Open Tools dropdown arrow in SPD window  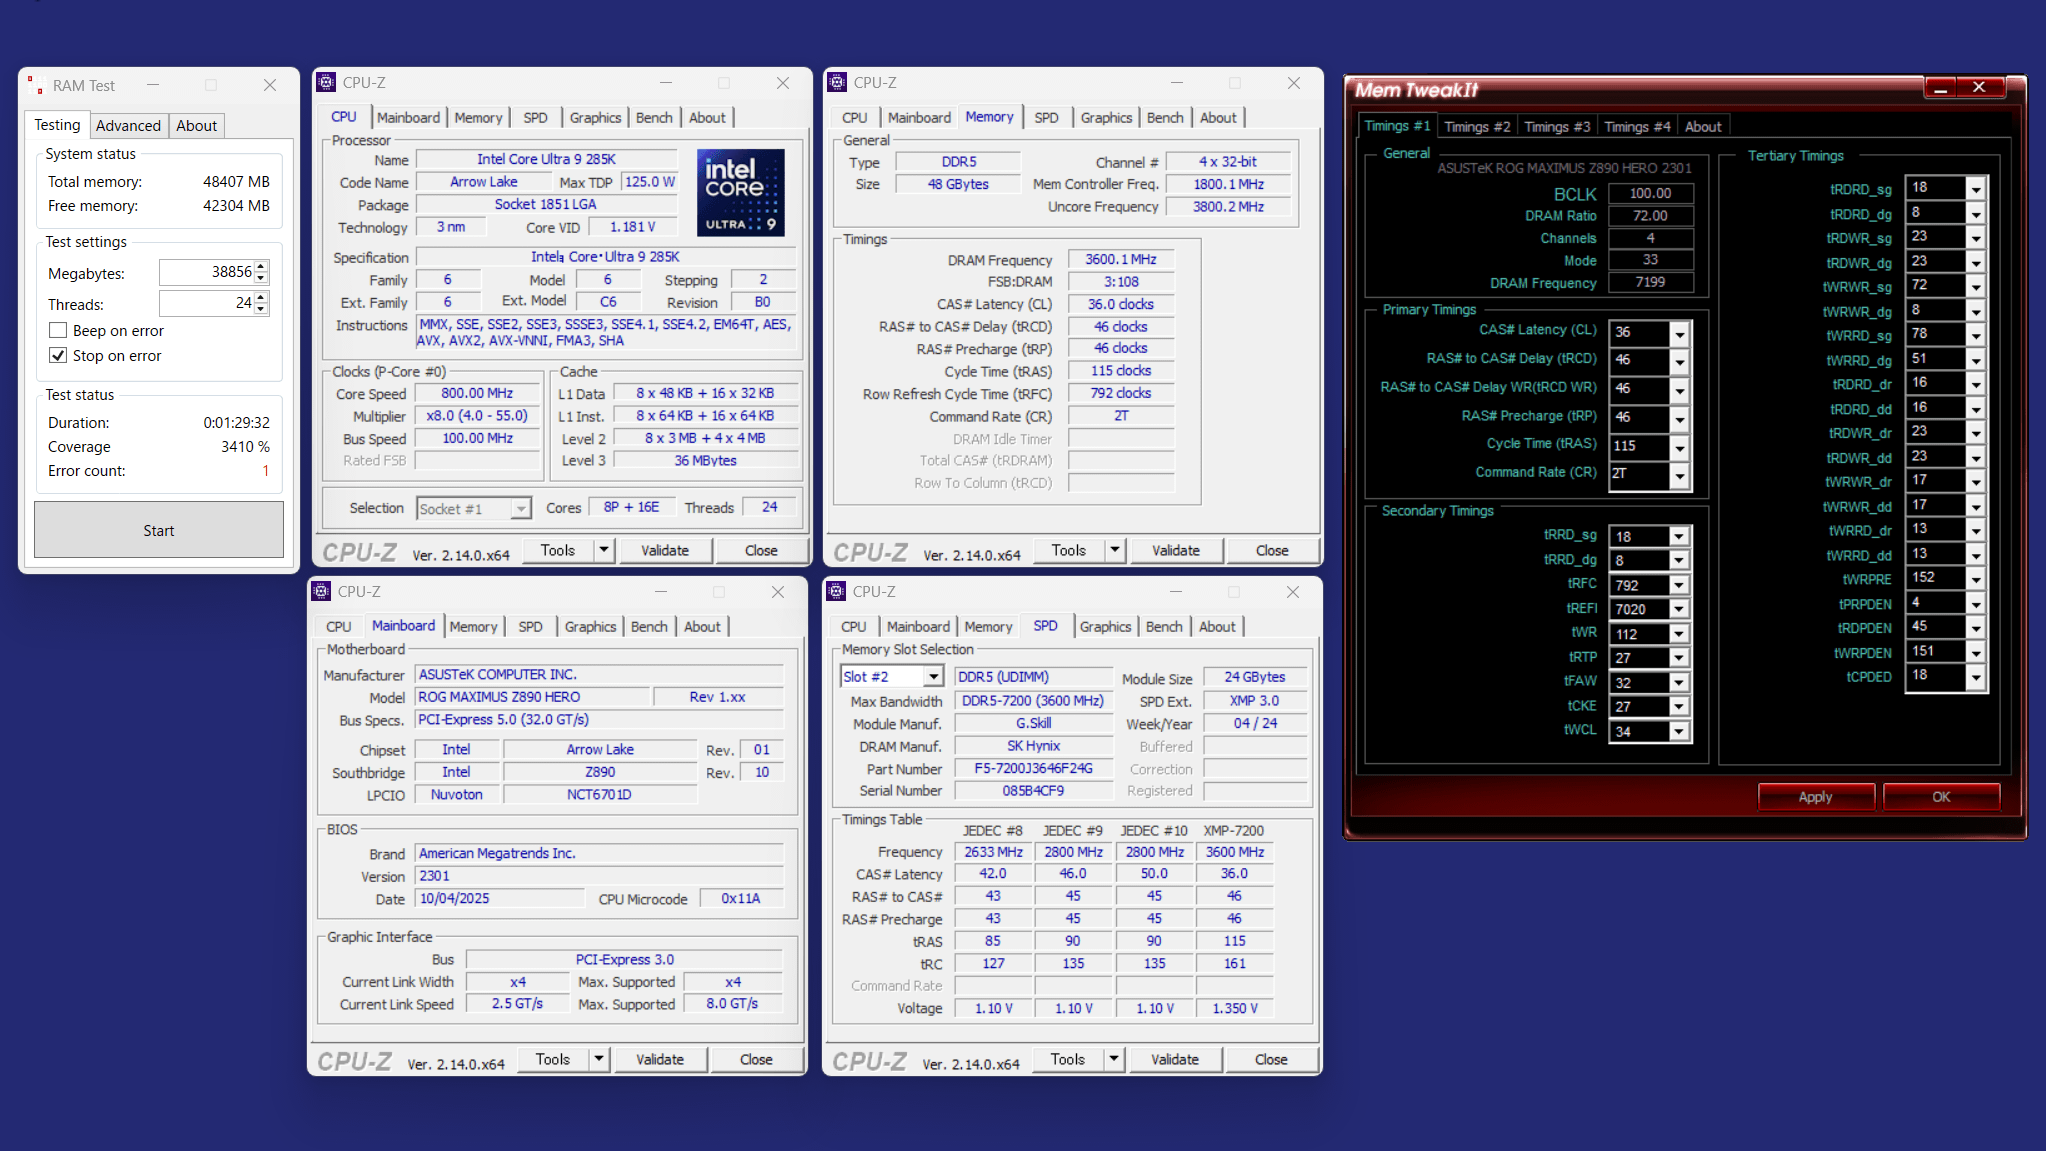(x=1114, y=1059)
